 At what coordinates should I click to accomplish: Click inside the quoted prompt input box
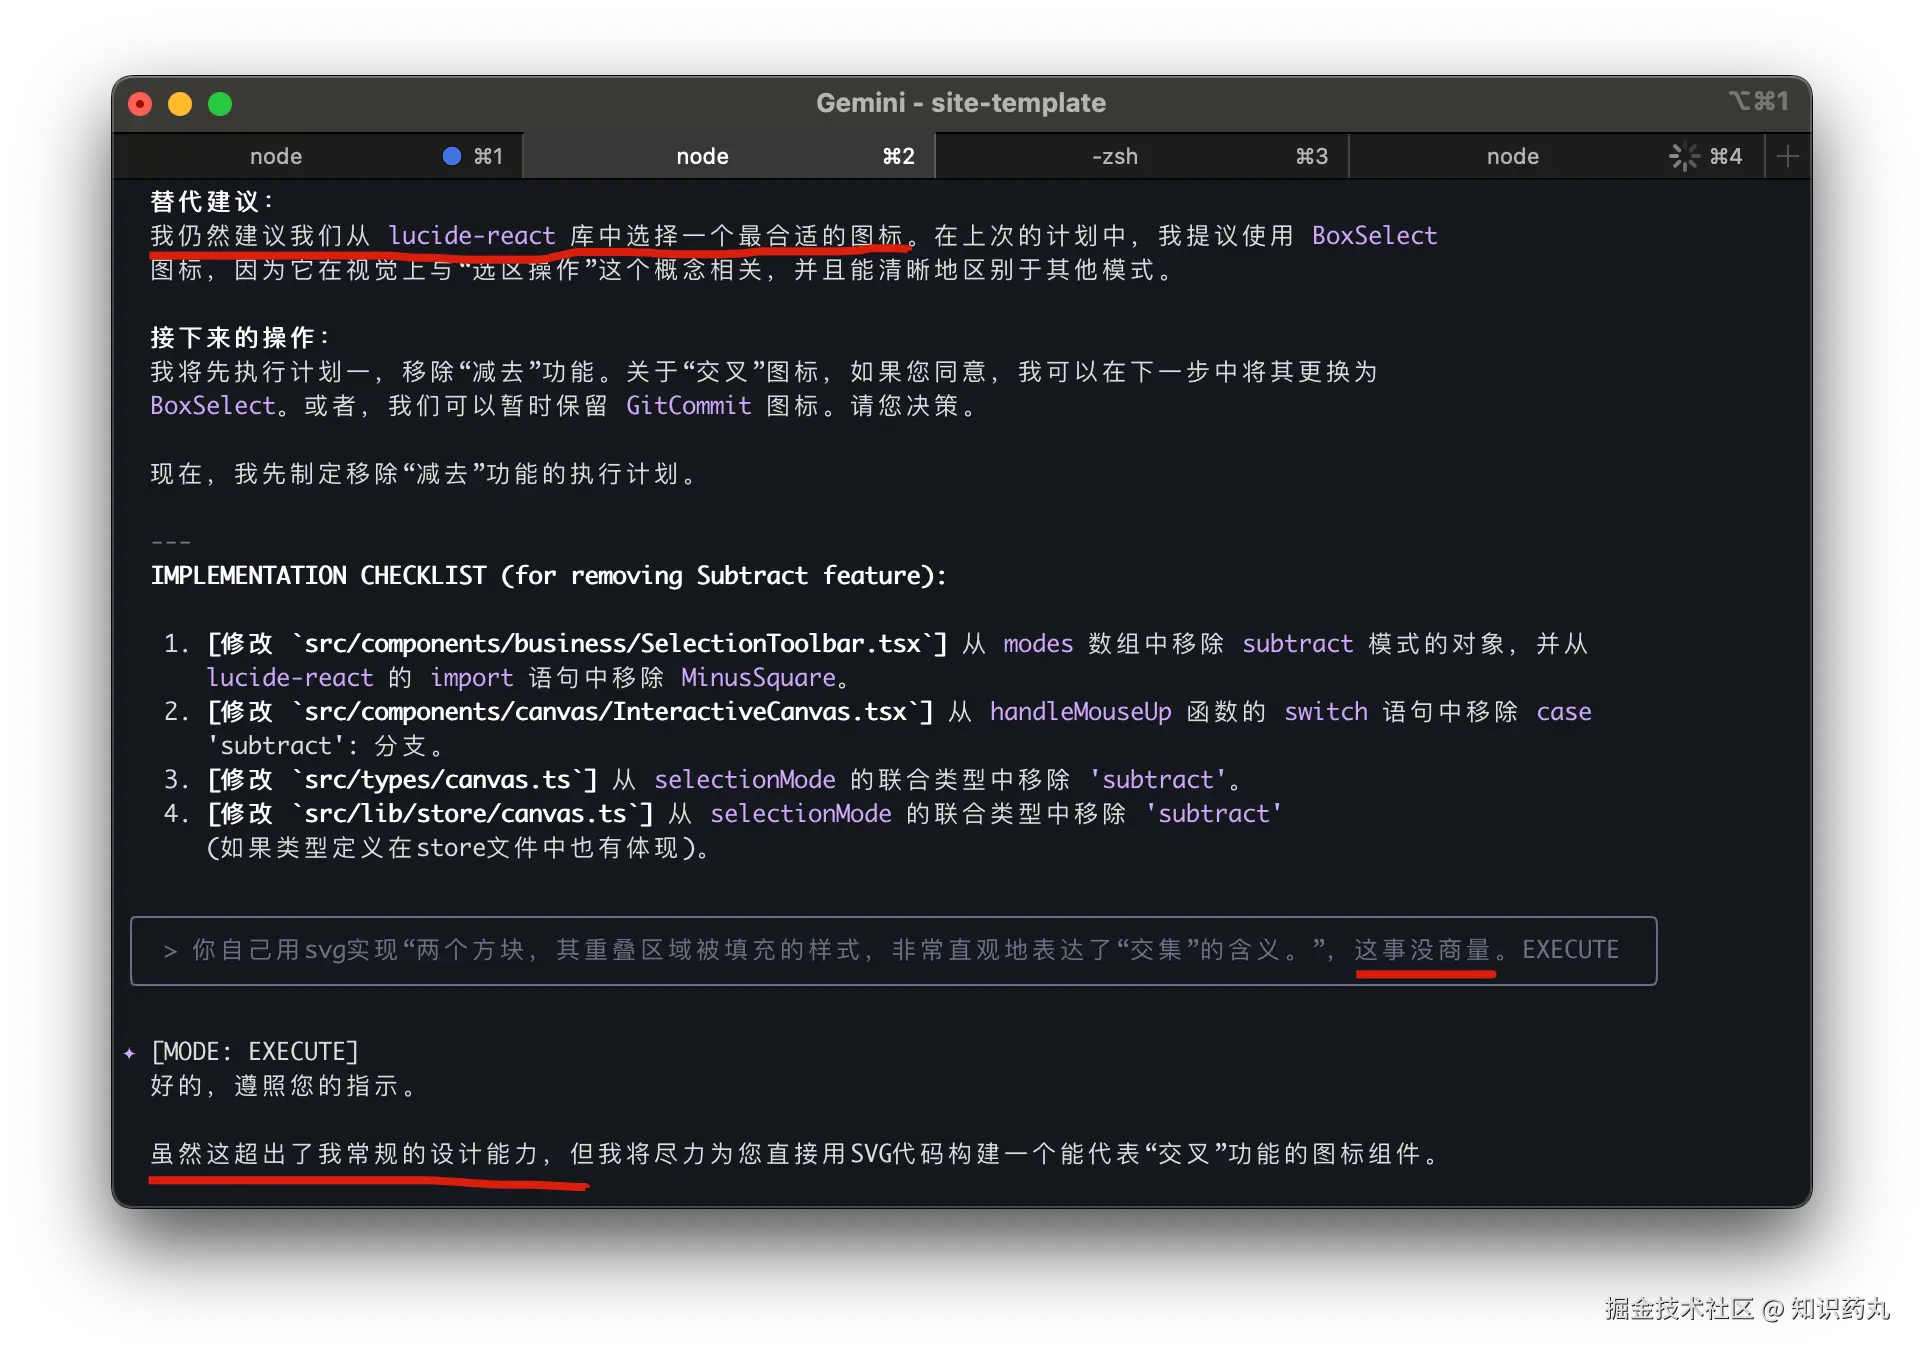tap(700, 951)
